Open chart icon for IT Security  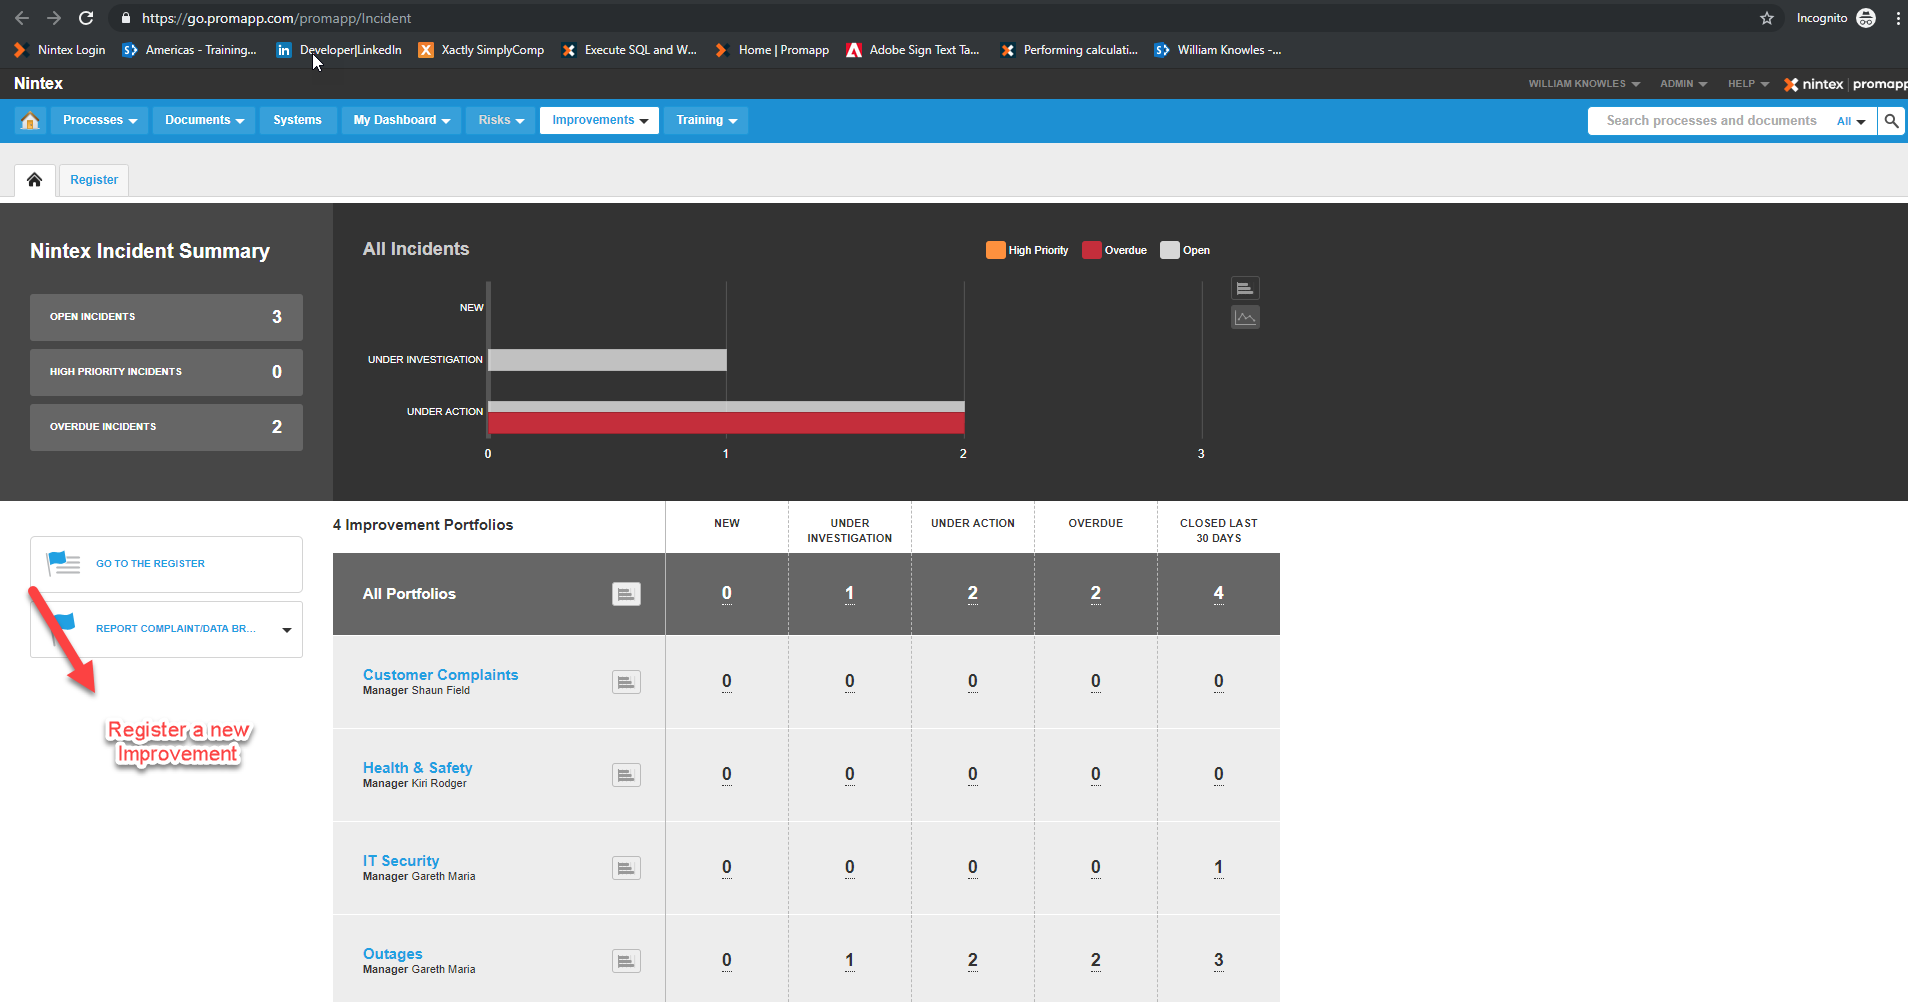pyautogui.click(x=626, y=868)
